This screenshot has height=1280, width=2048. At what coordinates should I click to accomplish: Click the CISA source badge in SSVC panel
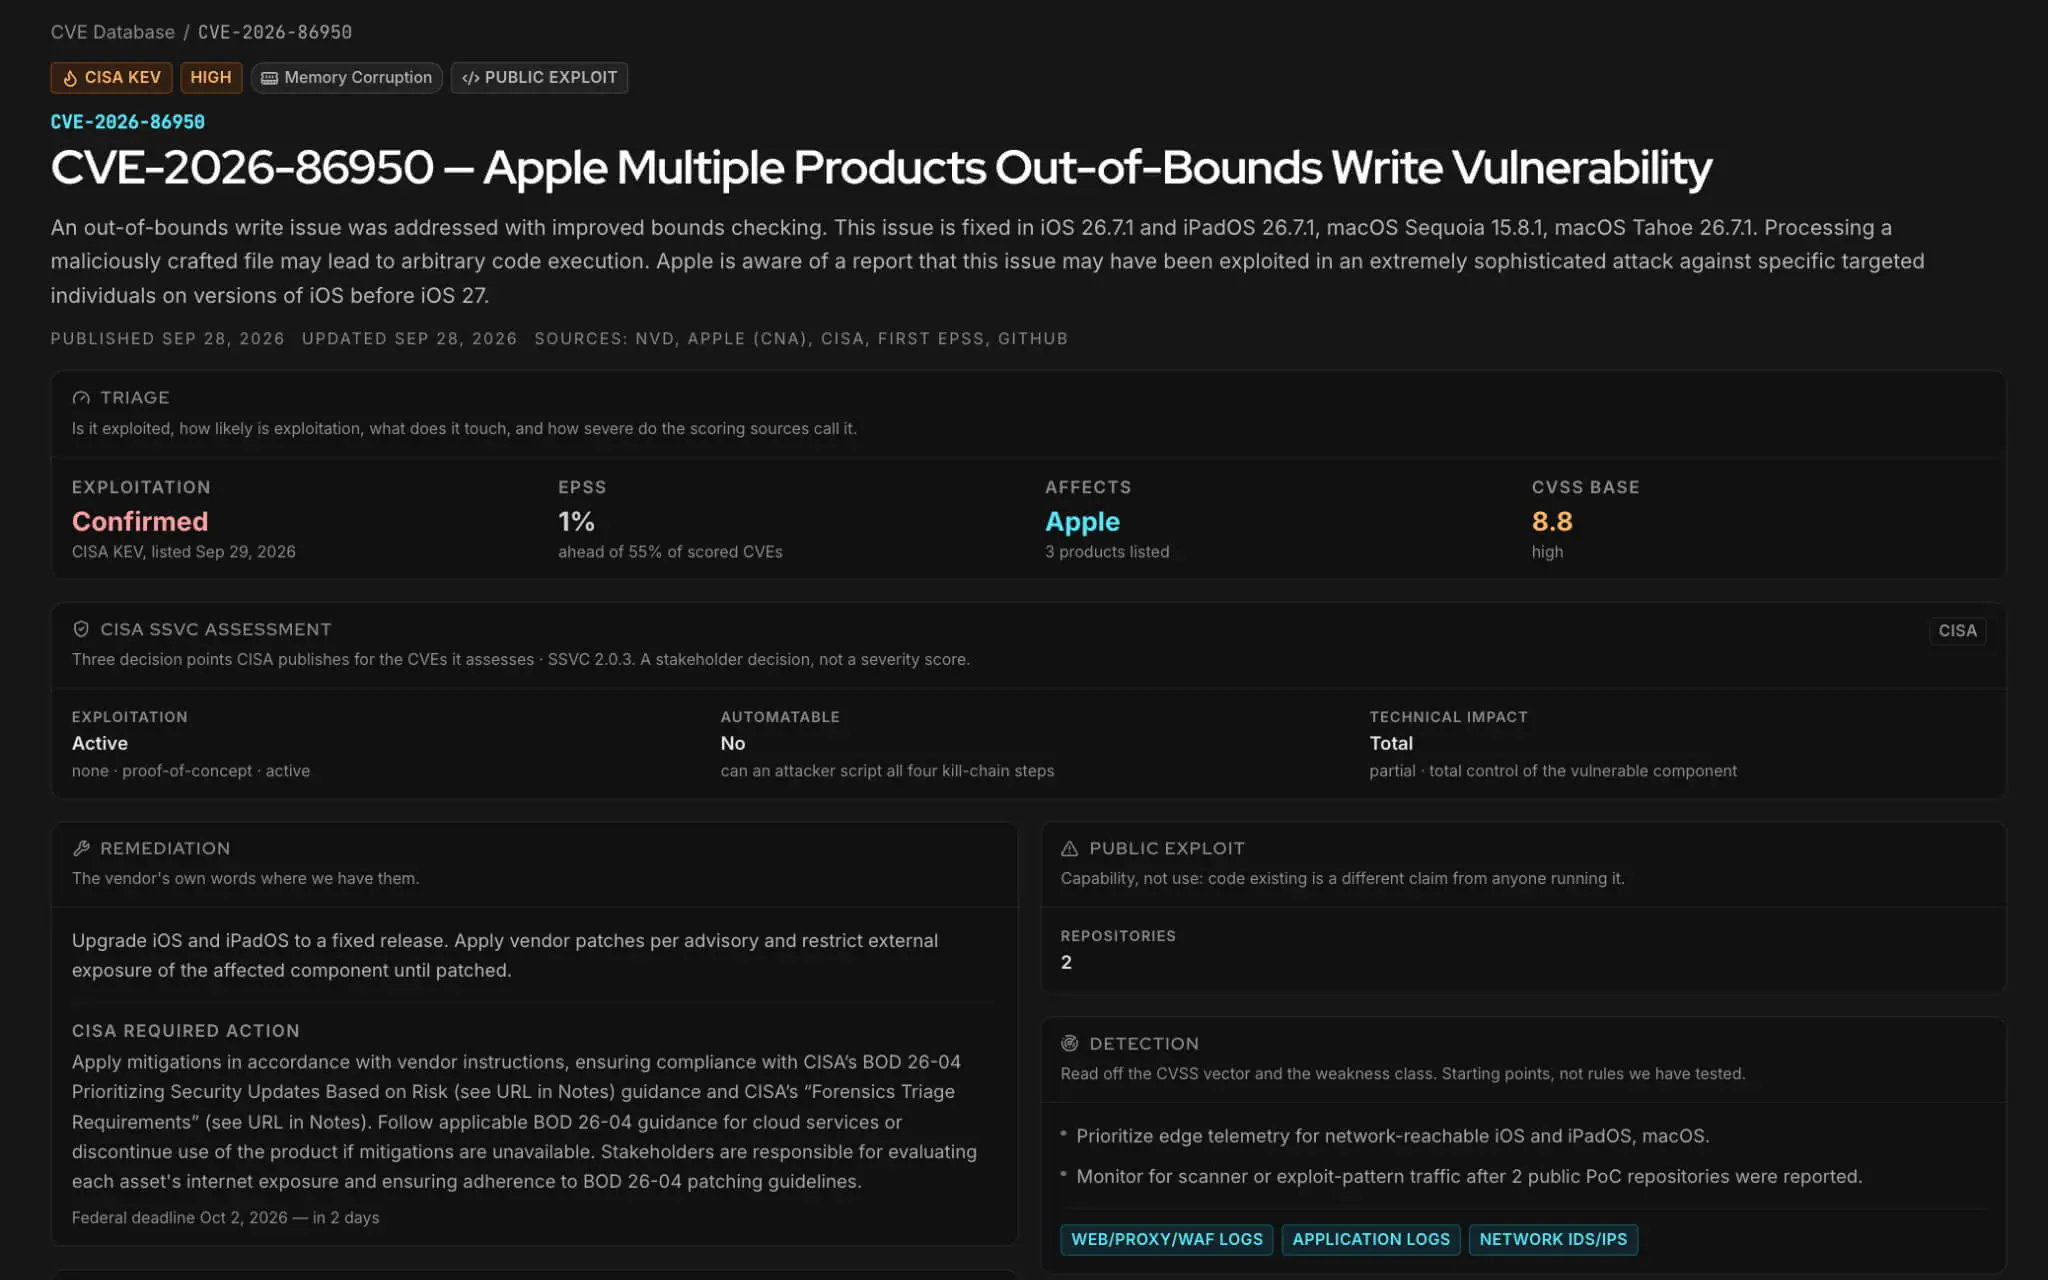1957,631
